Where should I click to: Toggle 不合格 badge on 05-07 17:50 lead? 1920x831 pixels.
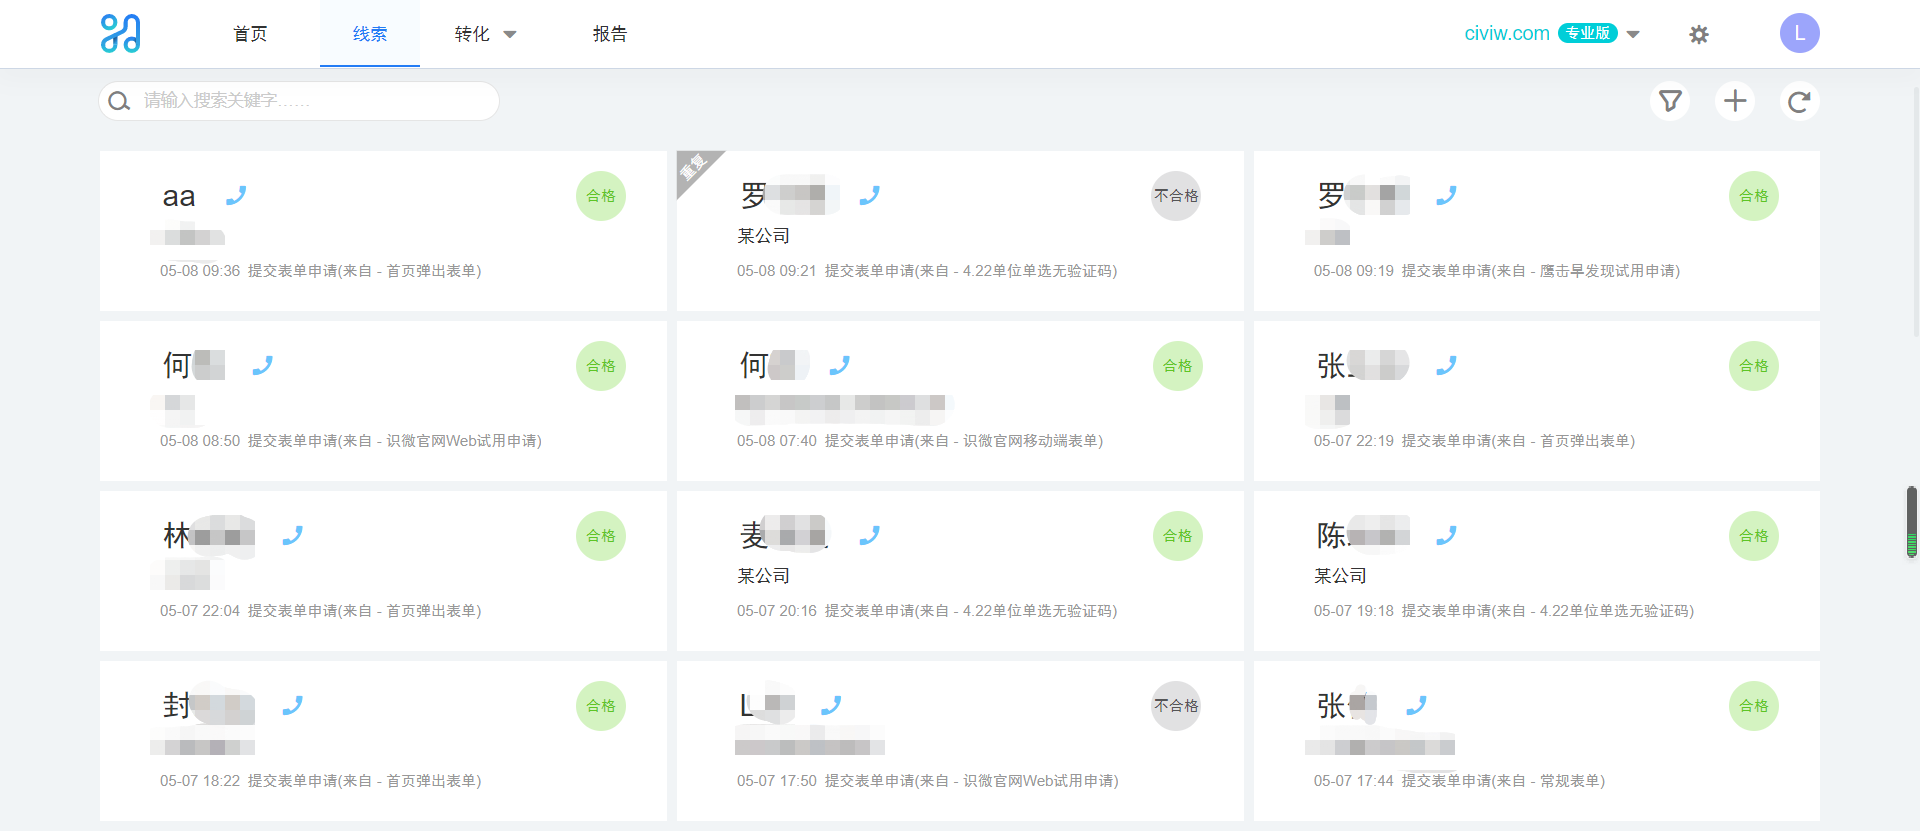[1176, 706]
